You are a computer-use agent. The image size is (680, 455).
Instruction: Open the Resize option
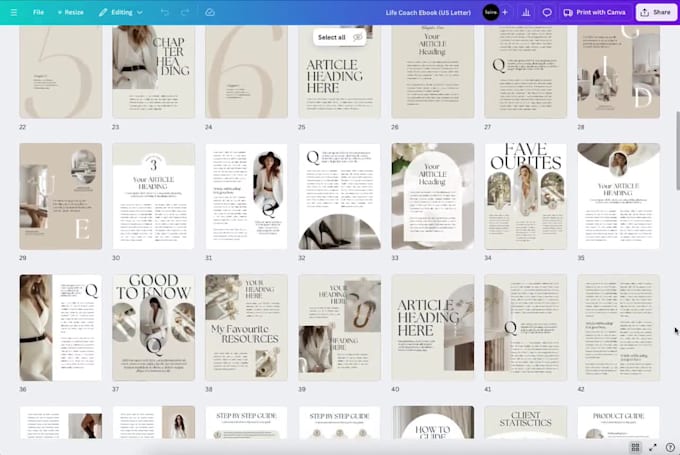[70, 12]
